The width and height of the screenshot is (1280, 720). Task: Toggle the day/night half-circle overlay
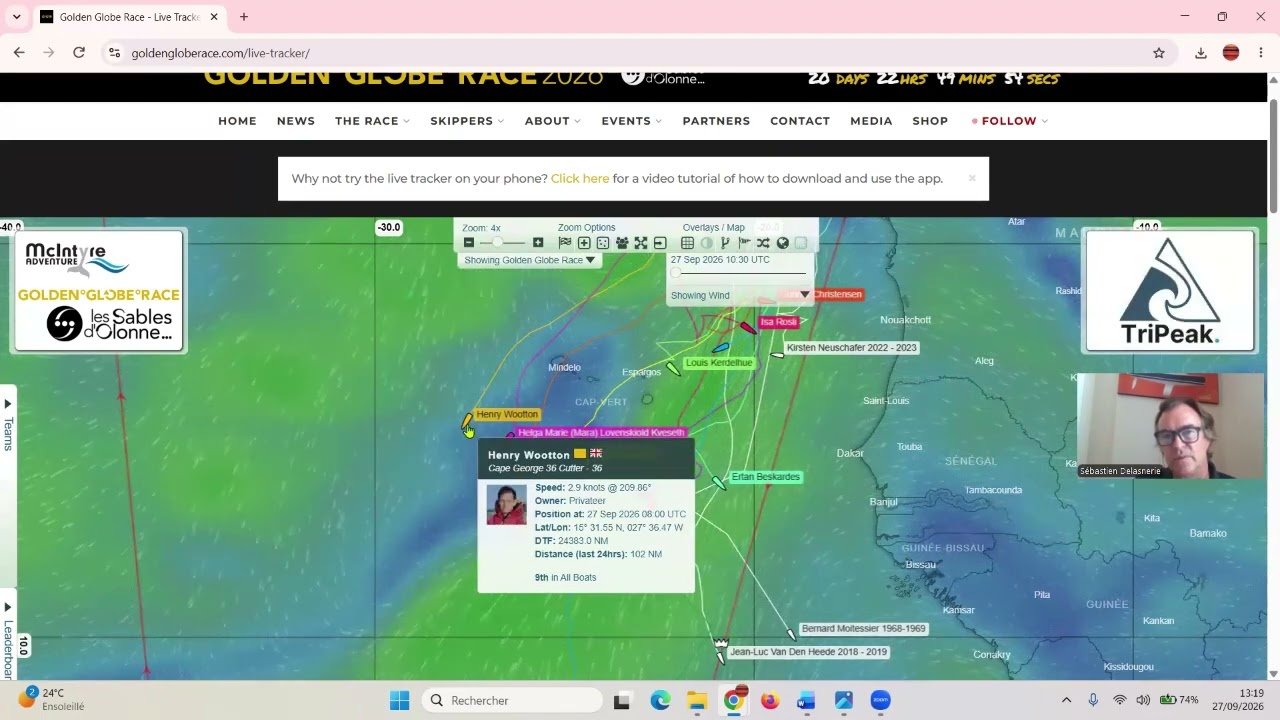pyautogui.click(x=707, y=243)
